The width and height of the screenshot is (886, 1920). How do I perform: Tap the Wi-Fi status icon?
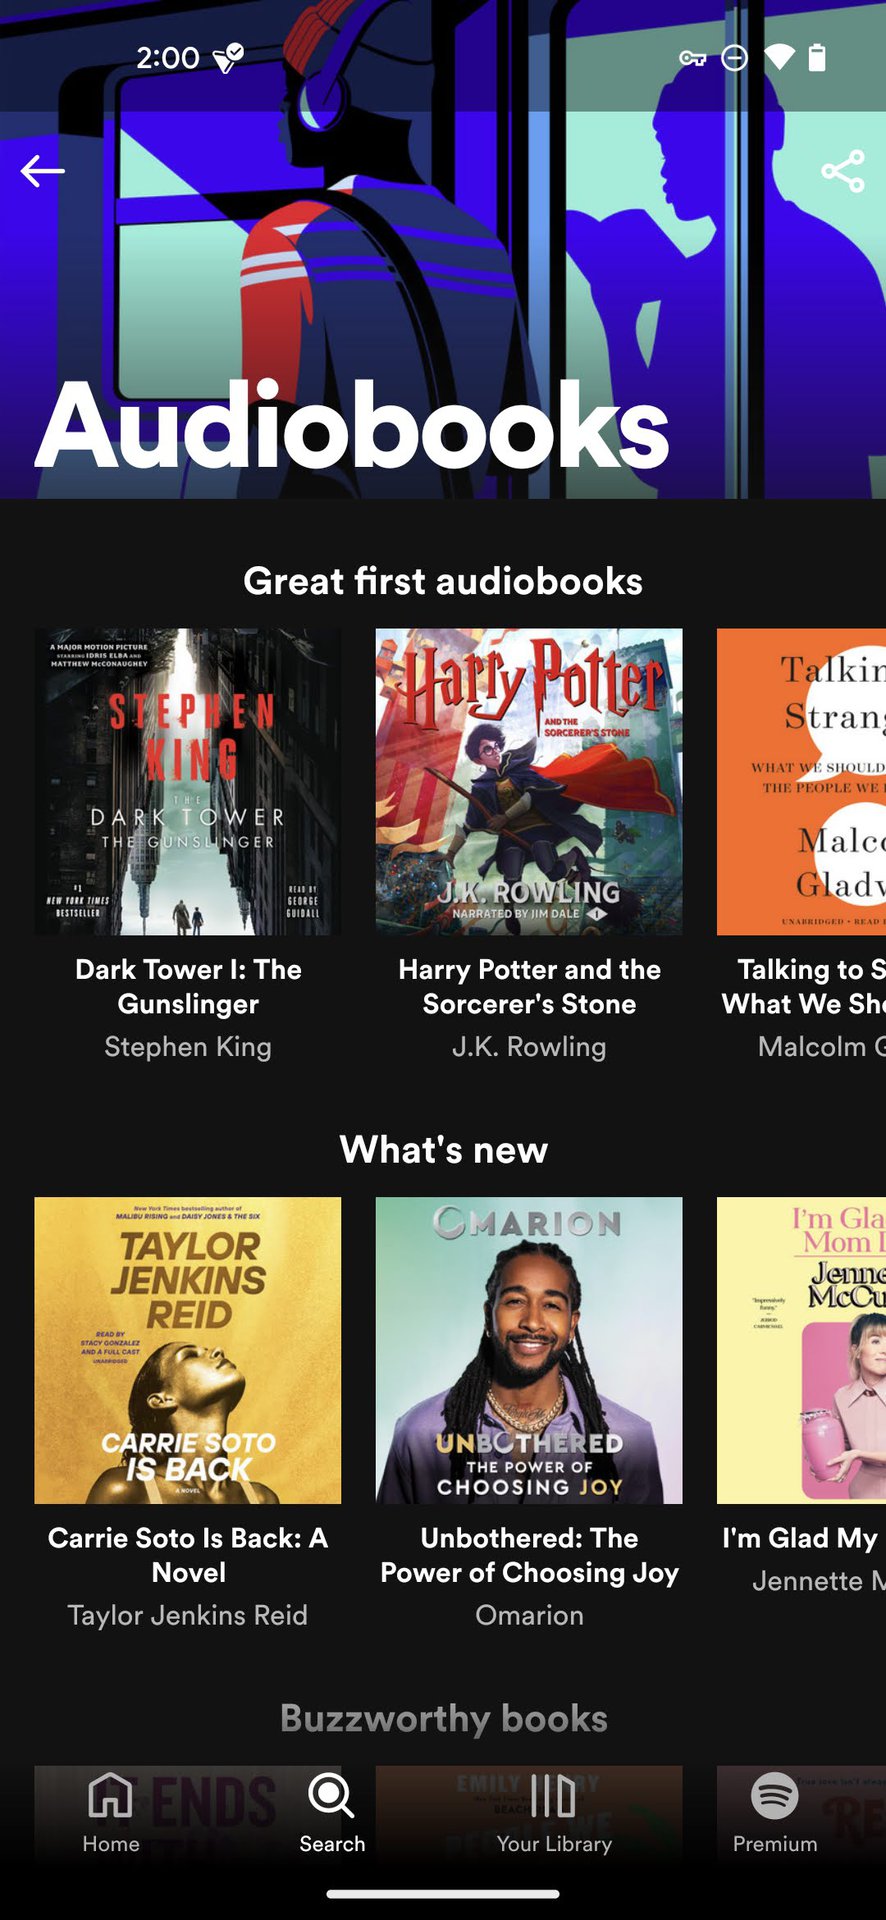click(x=779, y=58)
